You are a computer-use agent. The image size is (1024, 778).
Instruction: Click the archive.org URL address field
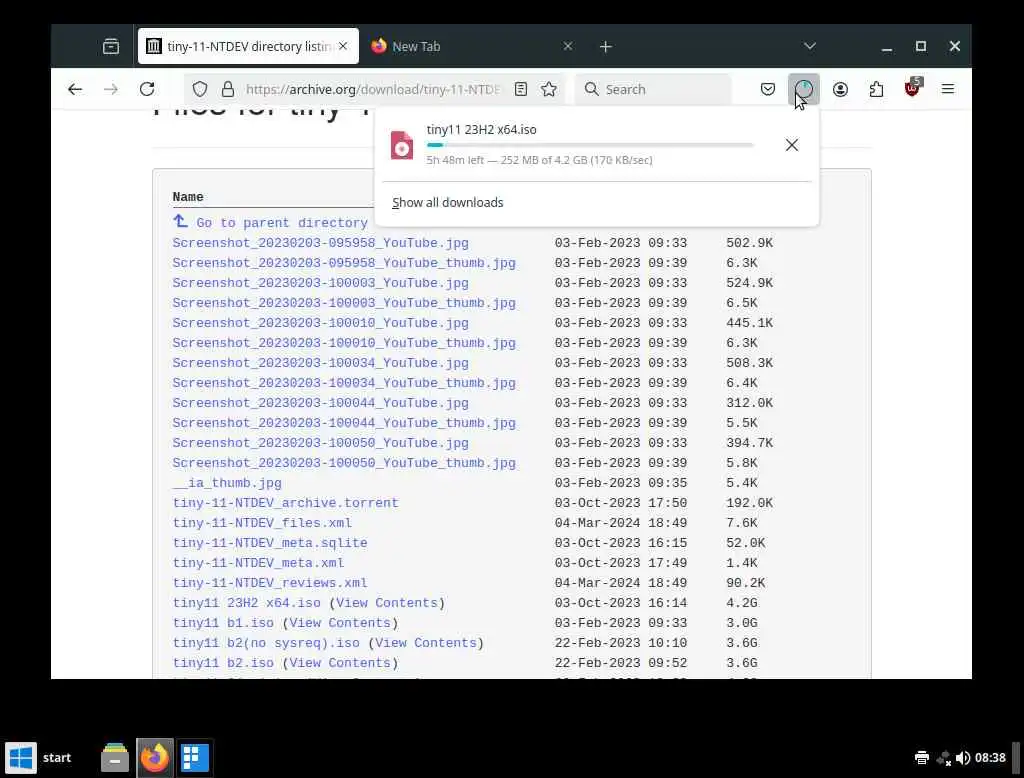(372, 89)
